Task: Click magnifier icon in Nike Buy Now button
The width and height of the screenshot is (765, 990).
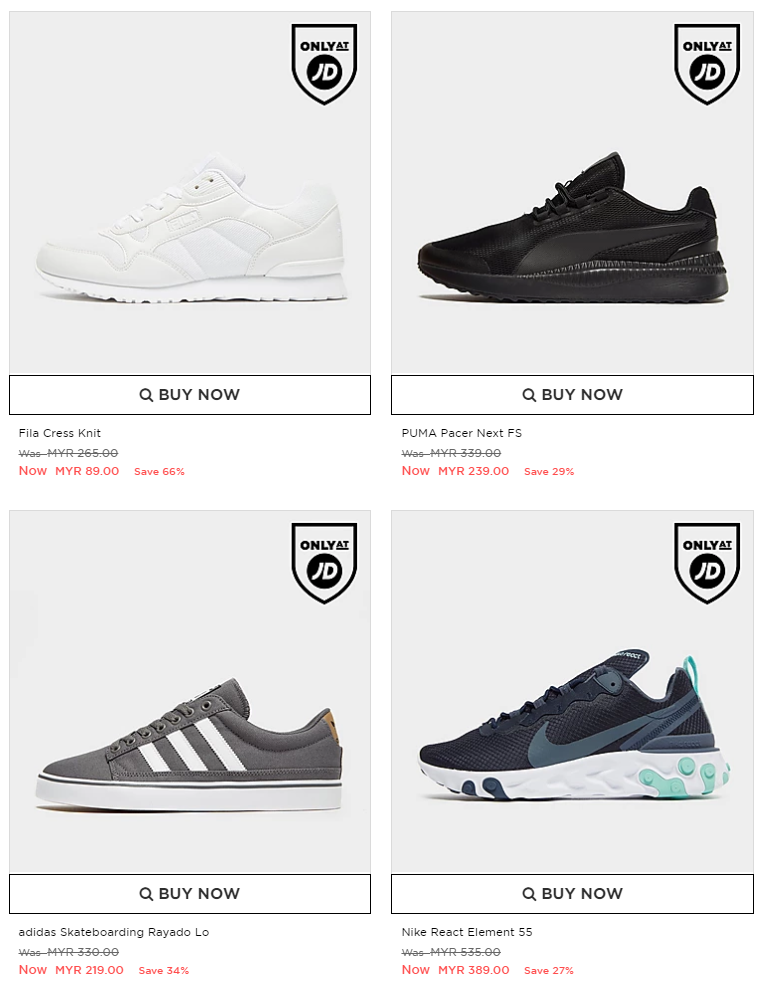Action: click(x=529, y=893)
